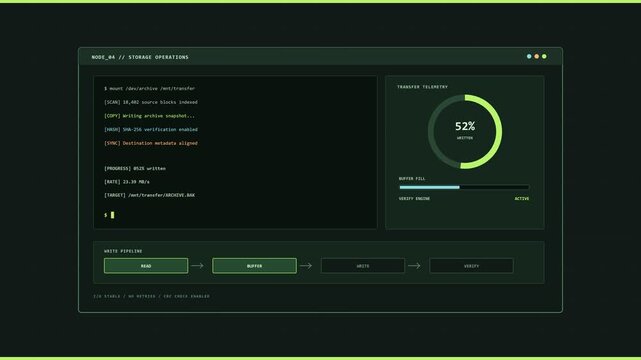641x360 pixels.
Task: Click the VERIFY ENGINE label
Action: pyautogui.click(x=414, y=199)
